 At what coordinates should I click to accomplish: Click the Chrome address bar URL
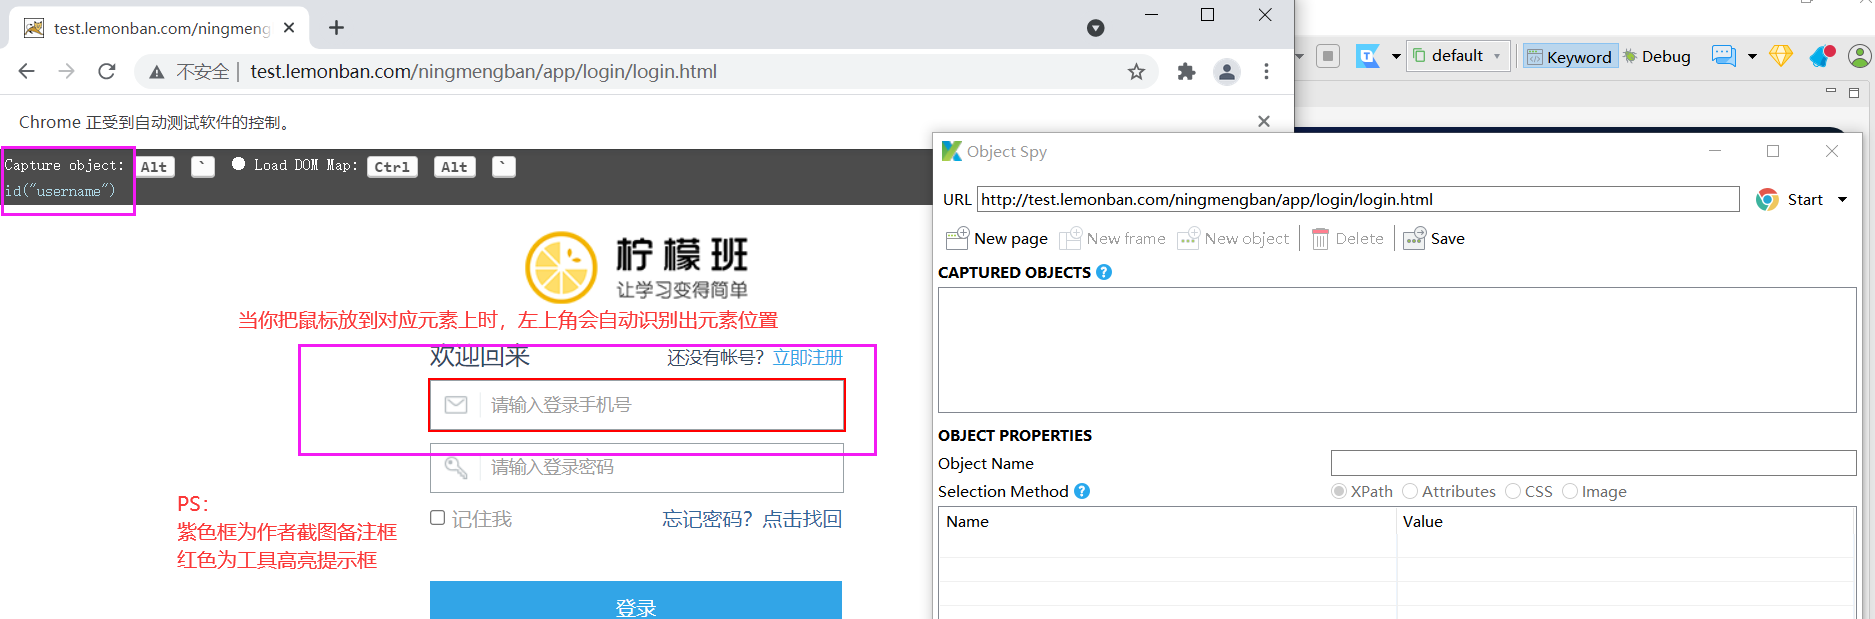click(483, 71)
